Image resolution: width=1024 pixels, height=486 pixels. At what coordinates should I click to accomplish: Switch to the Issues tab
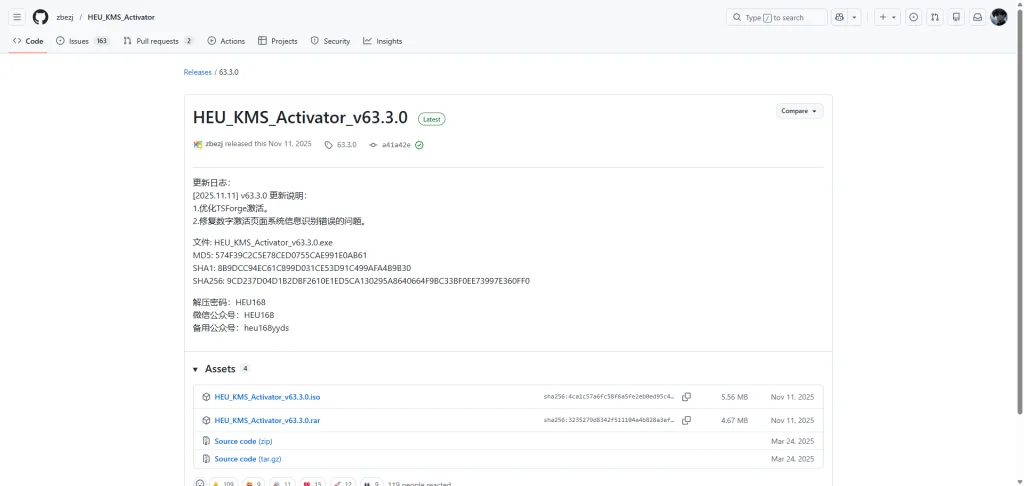82,41
